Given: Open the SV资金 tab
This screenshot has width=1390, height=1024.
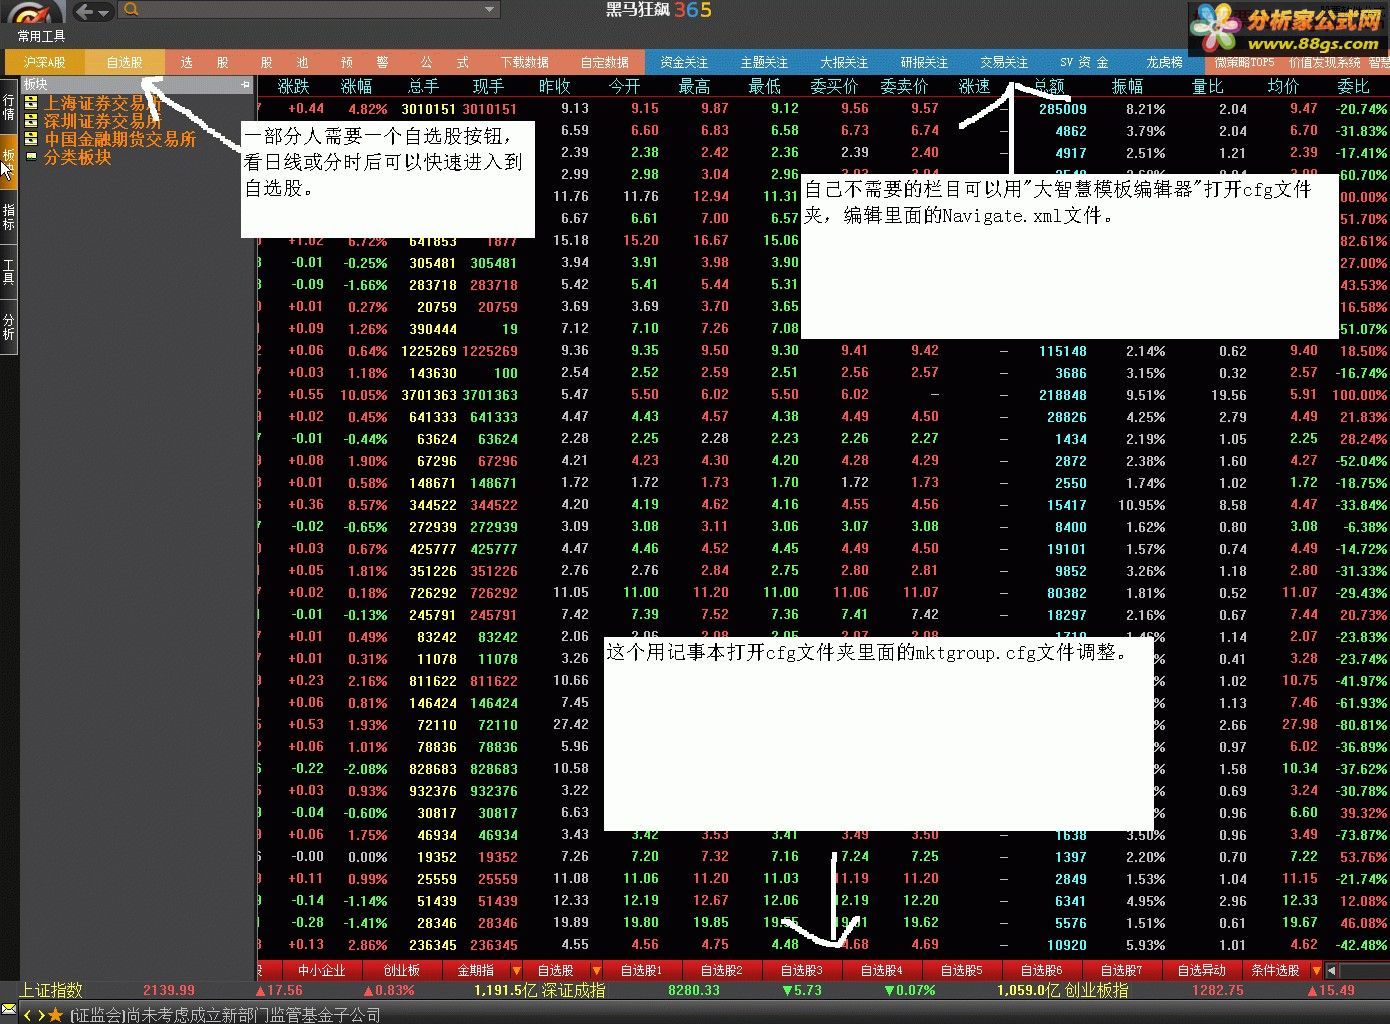Looking at the screenshot, I should [1084, 62].
